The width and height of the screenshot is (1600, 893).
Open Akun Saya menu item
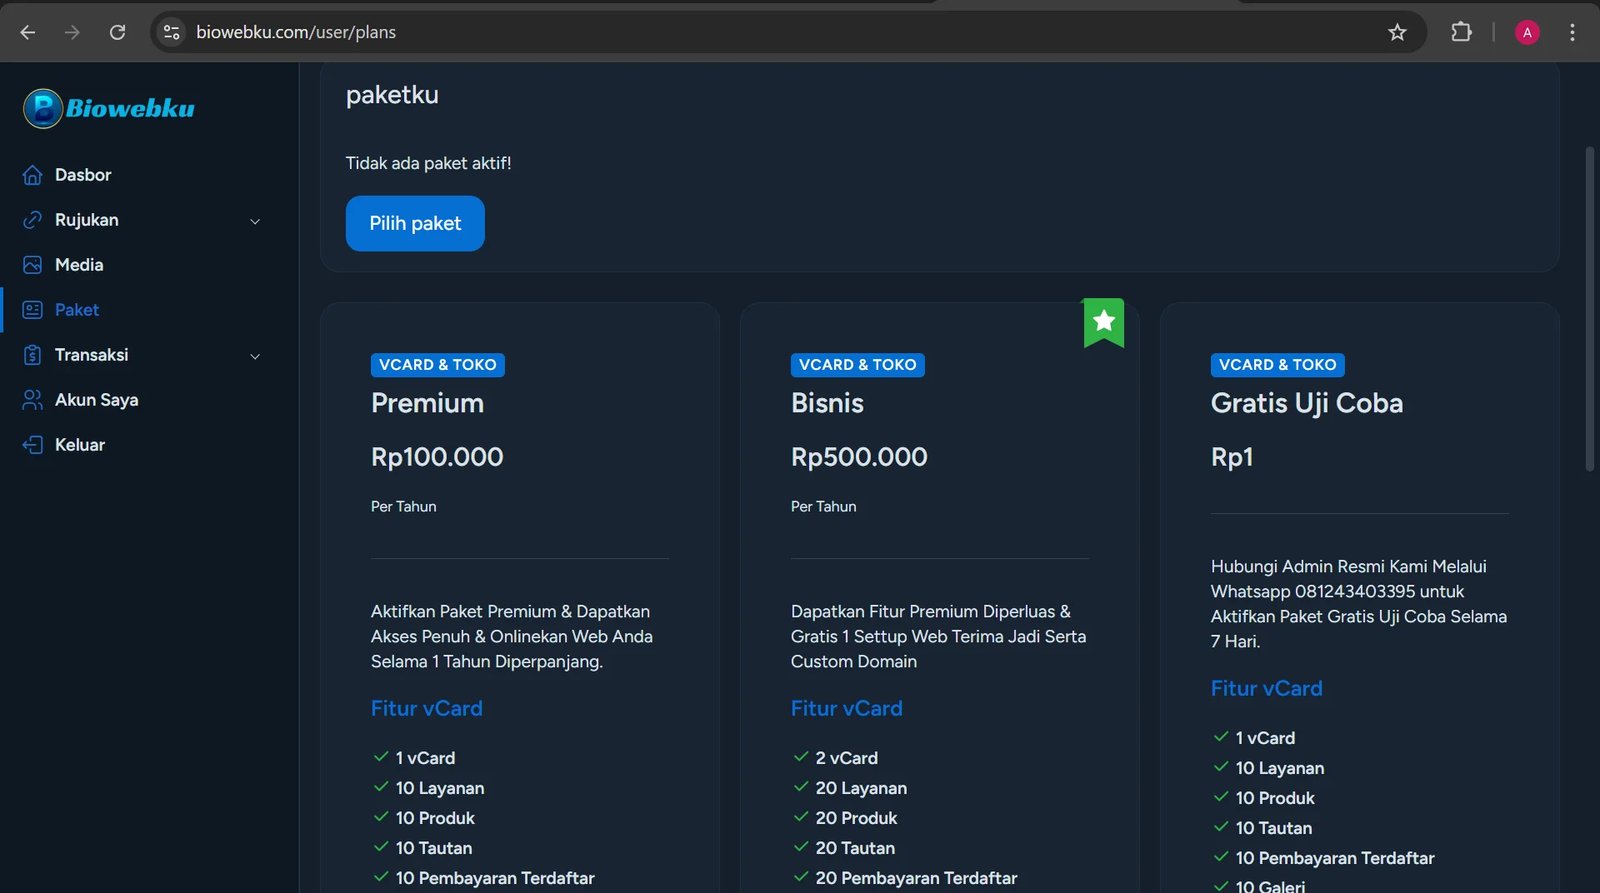97,400
